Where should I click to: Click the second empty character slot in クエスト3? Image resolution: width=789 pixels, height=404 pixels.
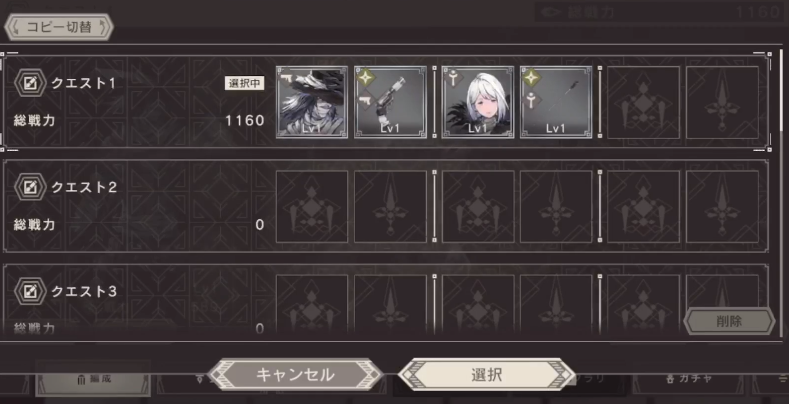click(x=478, y=304)
